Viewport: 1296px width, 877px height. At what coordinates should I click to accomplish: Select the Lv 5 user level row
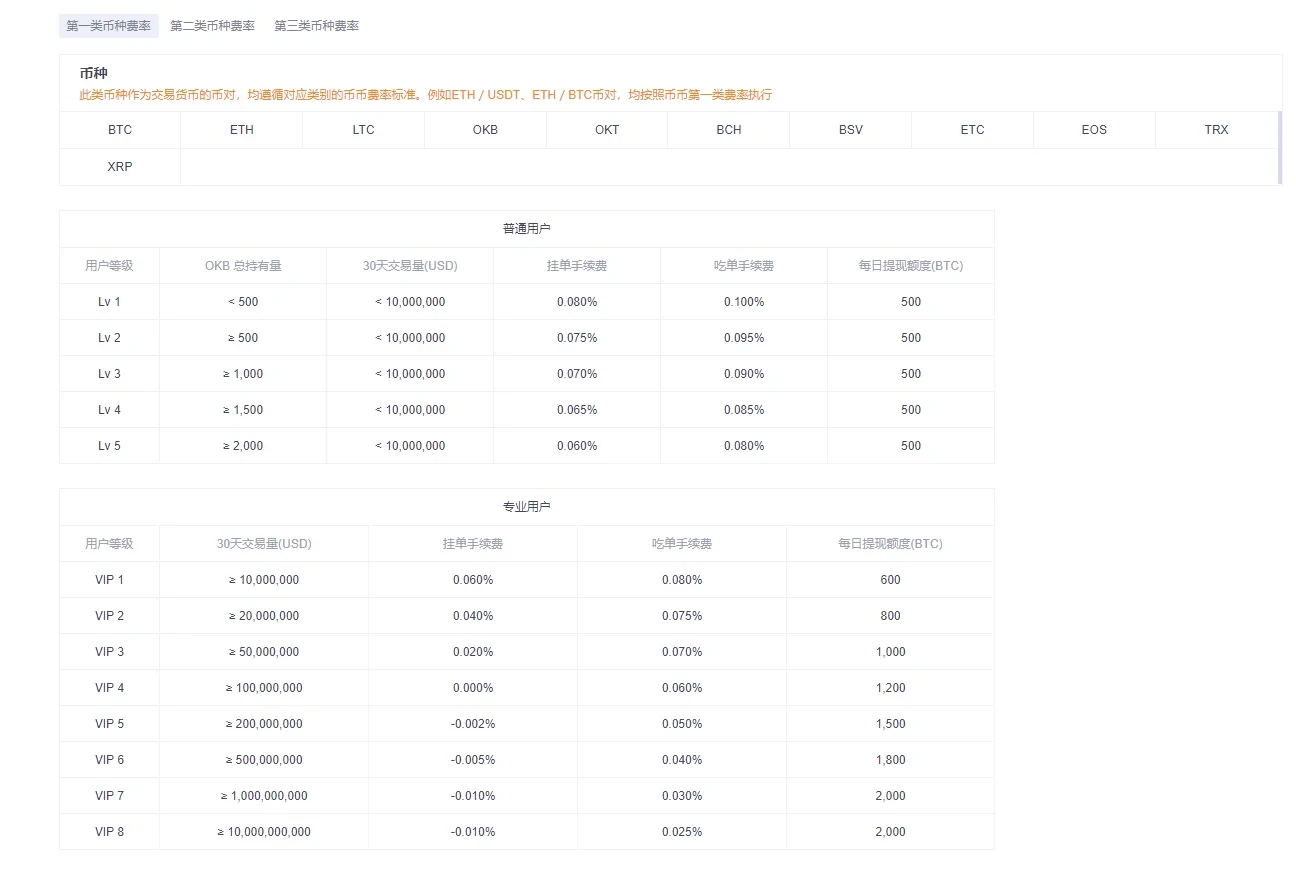[x=109, y=446]
